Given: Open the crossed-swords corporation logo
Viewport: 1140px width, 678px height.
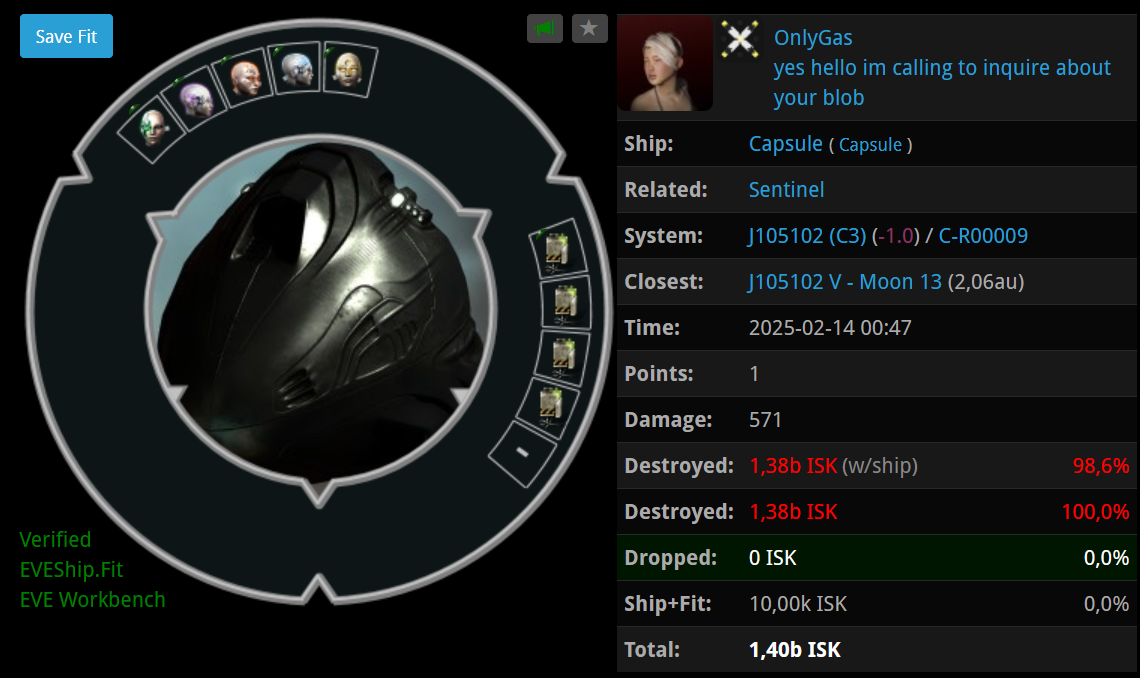Looking at the screenshot, I should [x=740, y=39].
